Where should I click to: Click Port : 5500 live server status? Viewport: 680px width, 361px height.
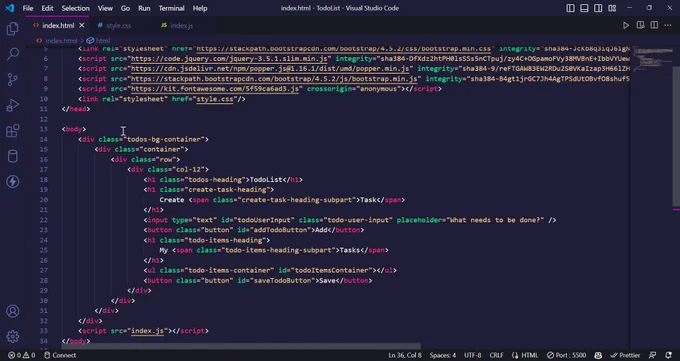pos(566,355)
